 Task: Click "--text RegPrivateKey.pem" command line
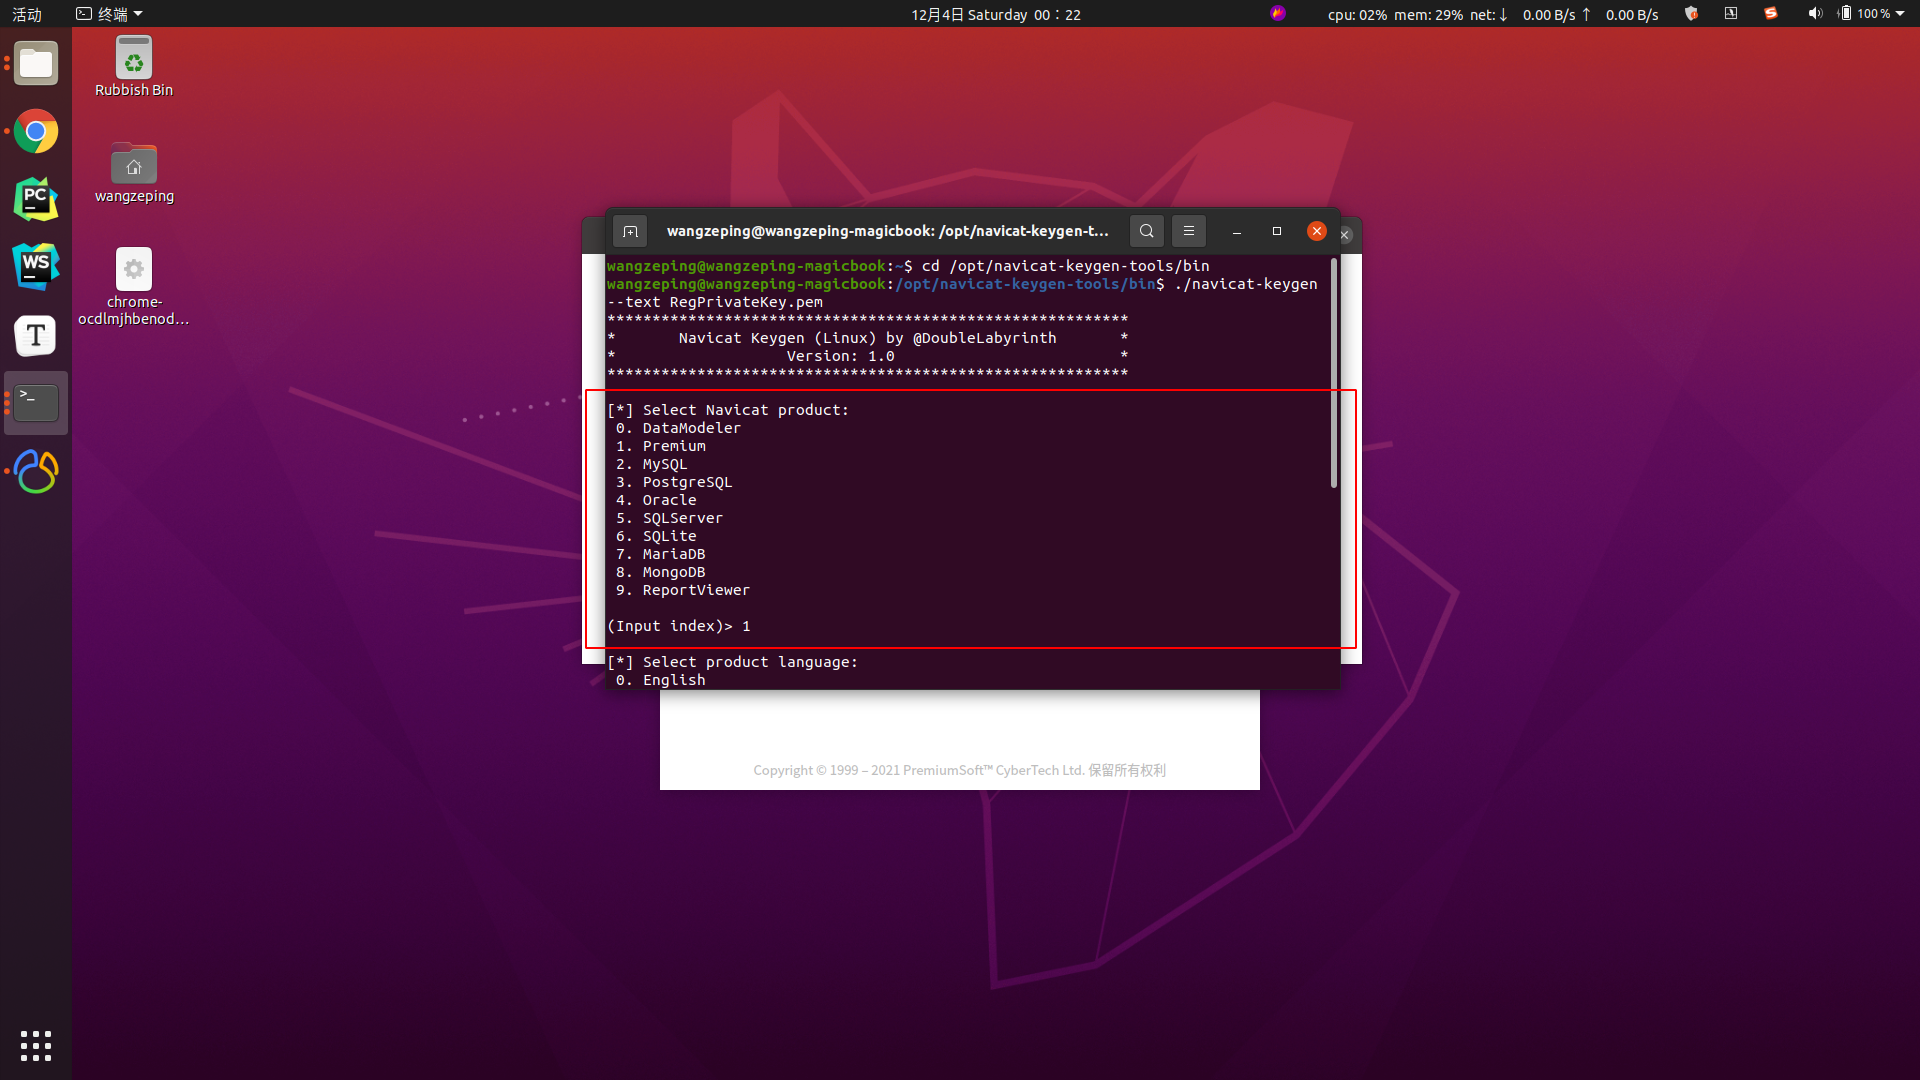715,302
